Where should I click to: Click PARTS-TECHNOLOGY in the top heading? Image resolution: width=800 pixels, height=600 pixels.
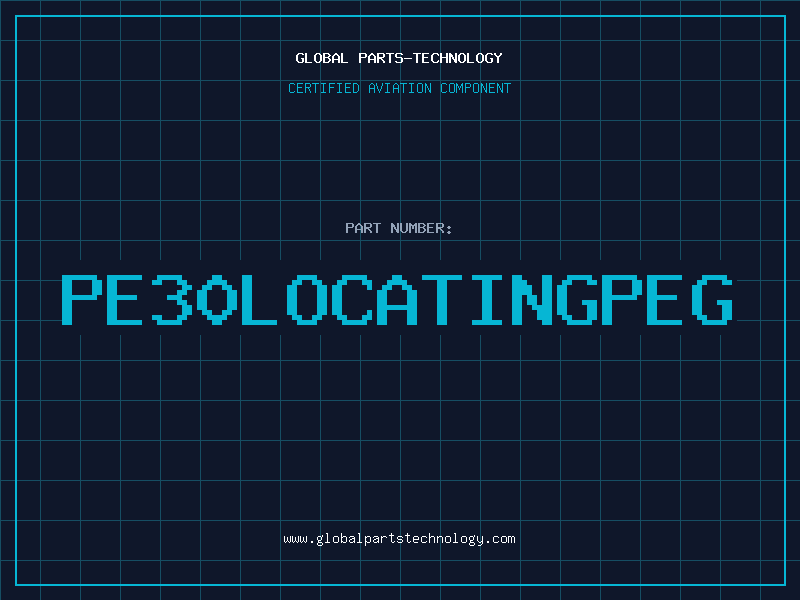(430, 58)
